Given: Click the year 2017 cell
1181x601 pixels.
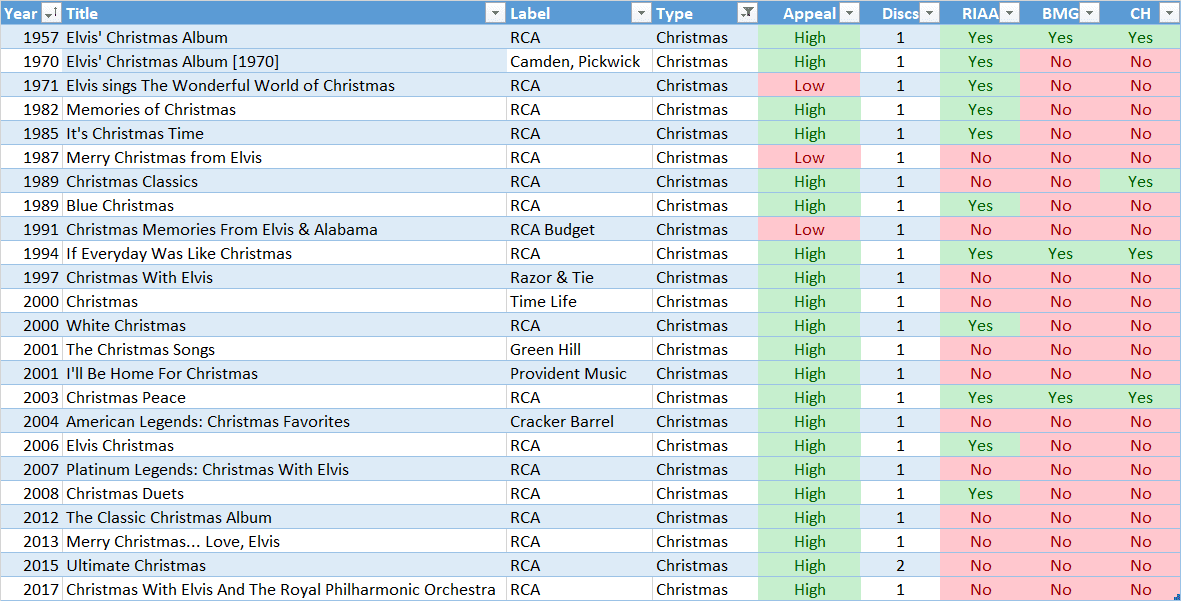Looking at the screenshot, I should 32,590.
